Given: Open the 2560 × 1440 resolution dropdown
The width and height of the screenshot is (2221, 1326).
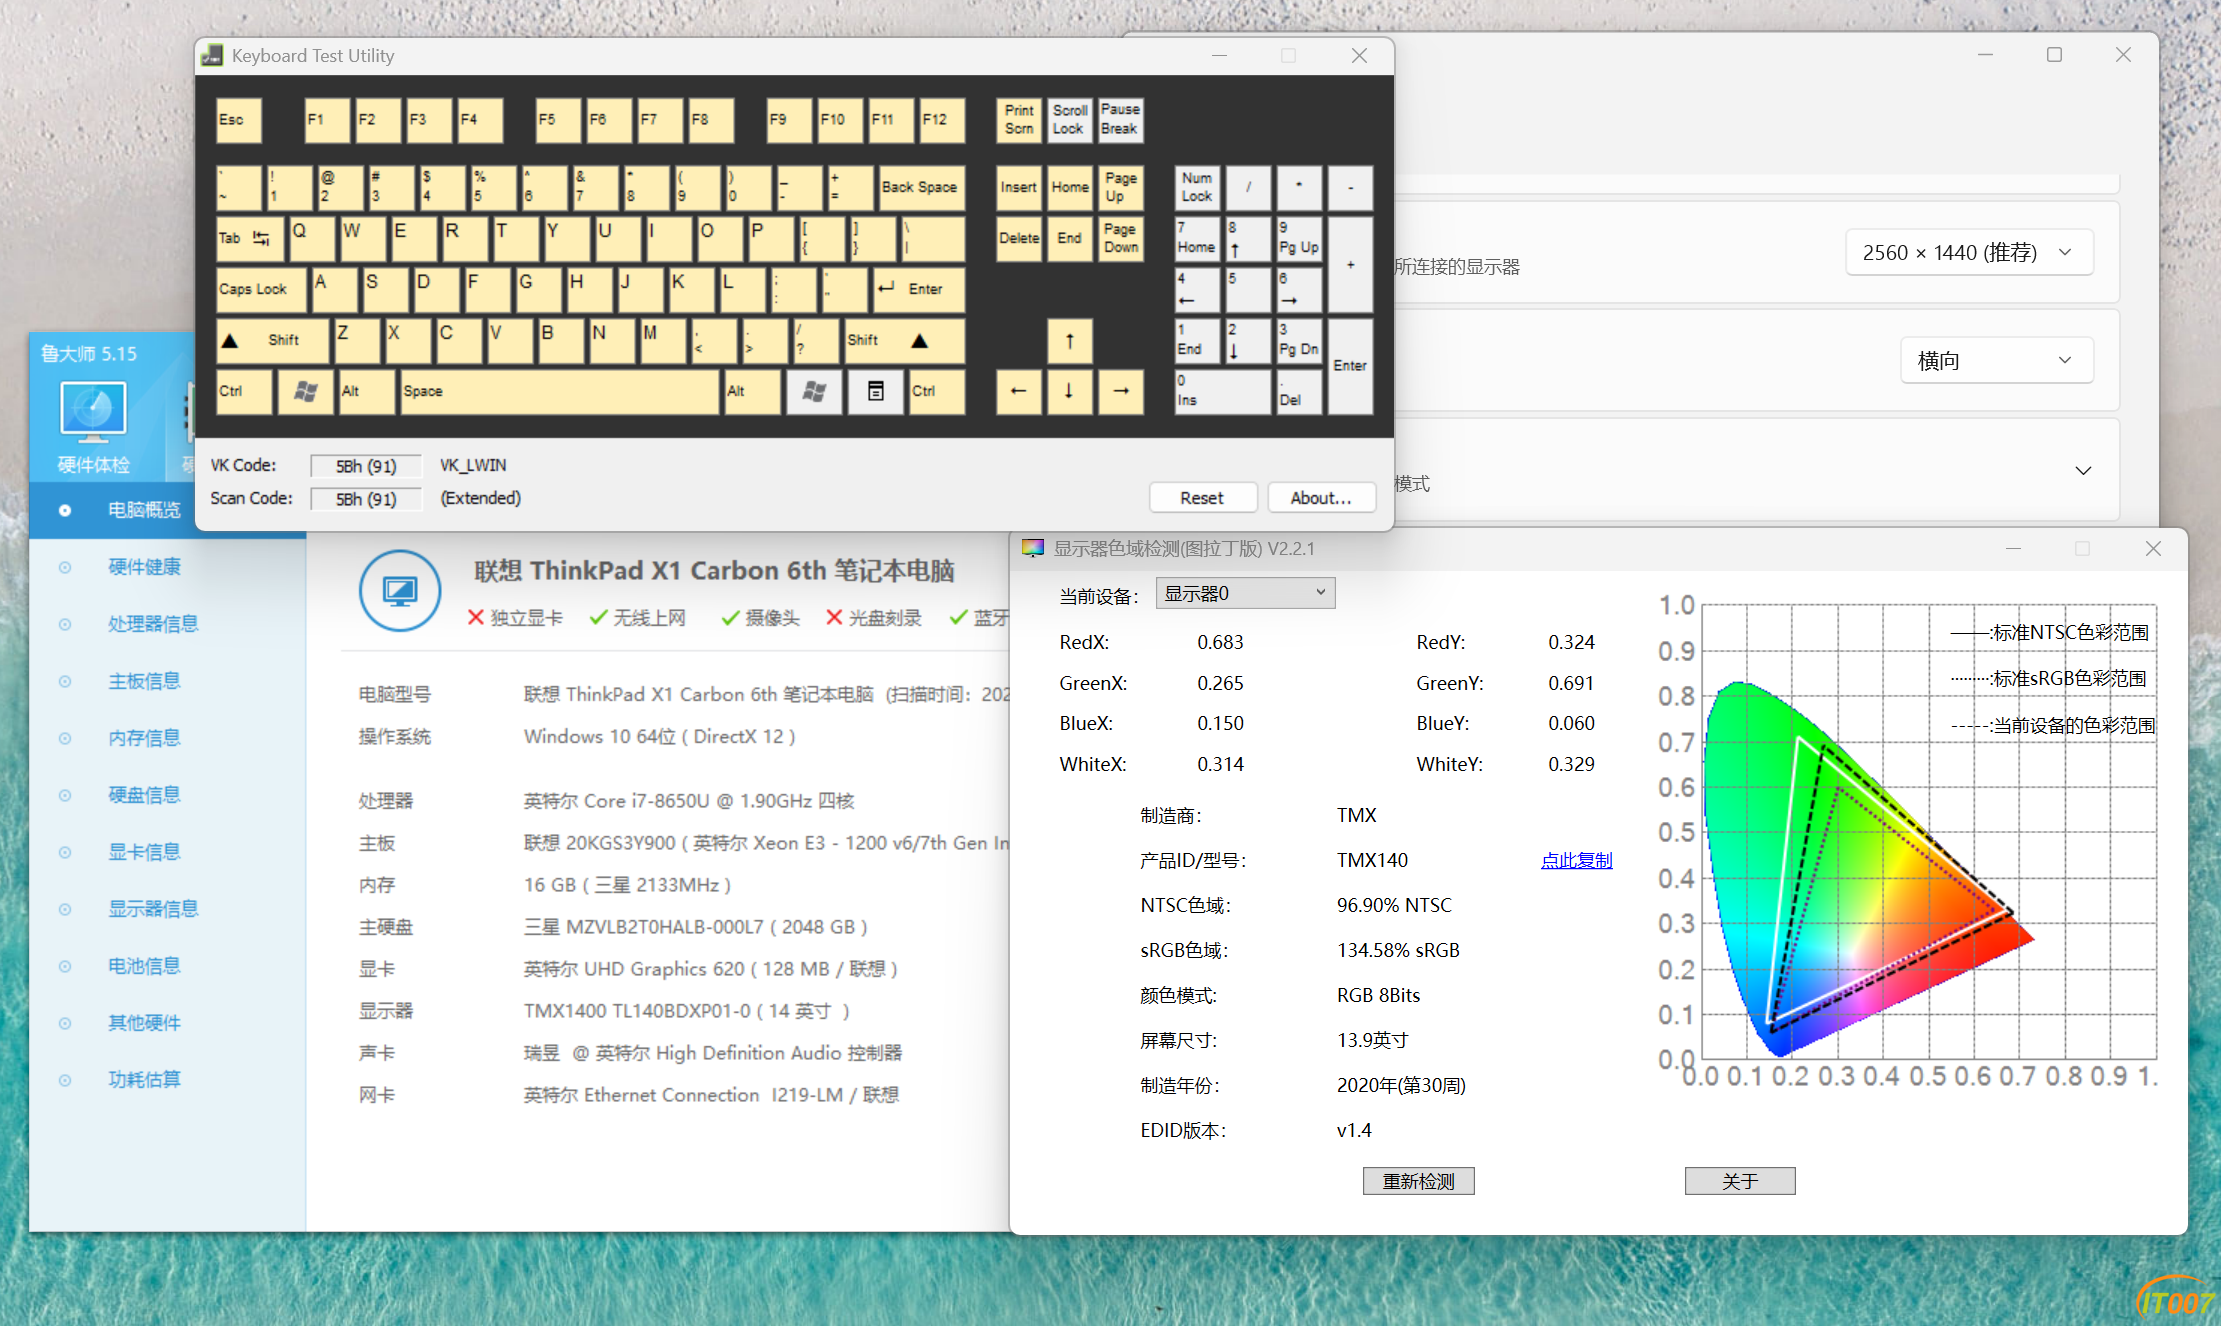Looking at the screenshot, I should tap(1968, 253).
